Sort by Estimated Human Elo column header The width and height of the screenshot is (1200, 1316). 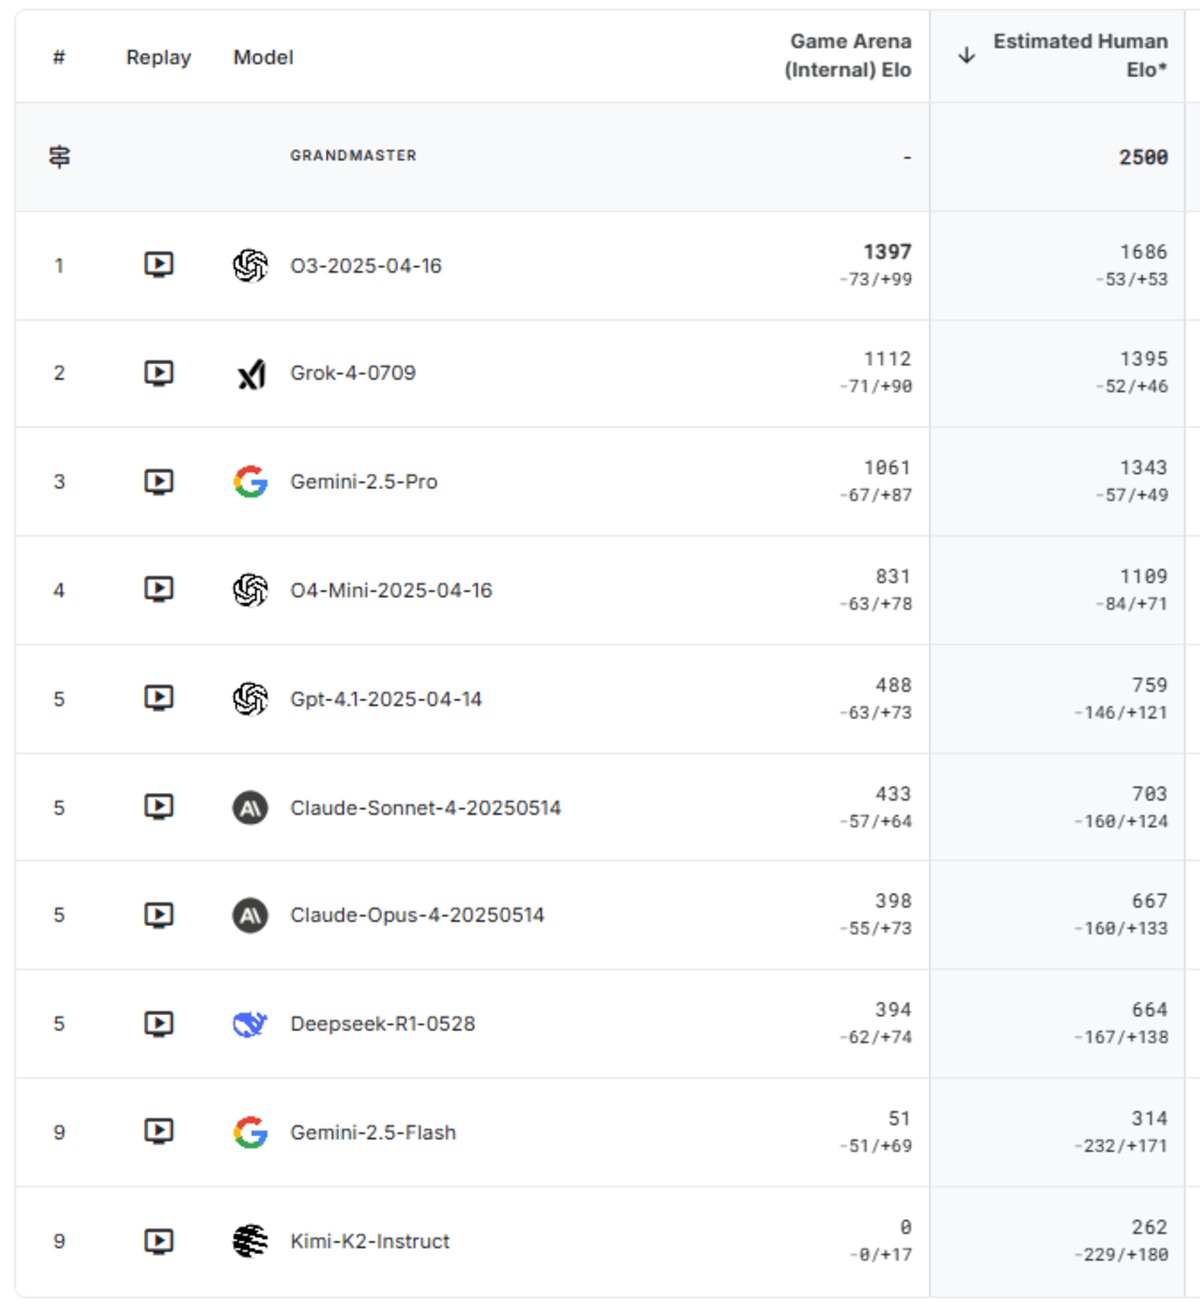click(1079, 56)
